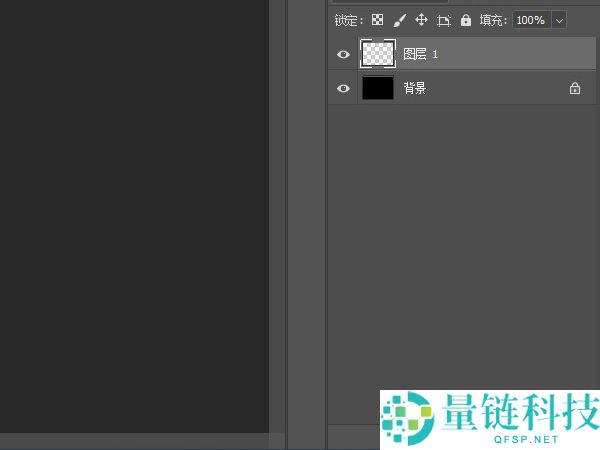Click the lock all padlock icon
This screenshot has height=450, width=600.
pyautogui.click(x=465, y=20)
